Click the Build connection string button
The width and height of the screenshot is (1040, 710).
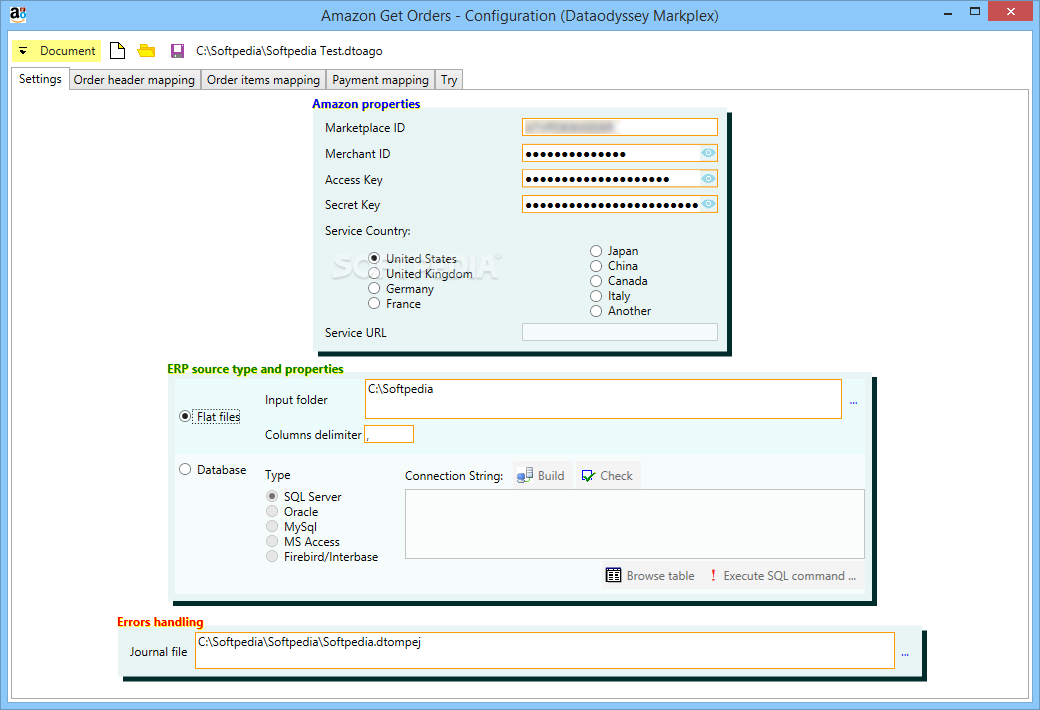tap(541, 475)
